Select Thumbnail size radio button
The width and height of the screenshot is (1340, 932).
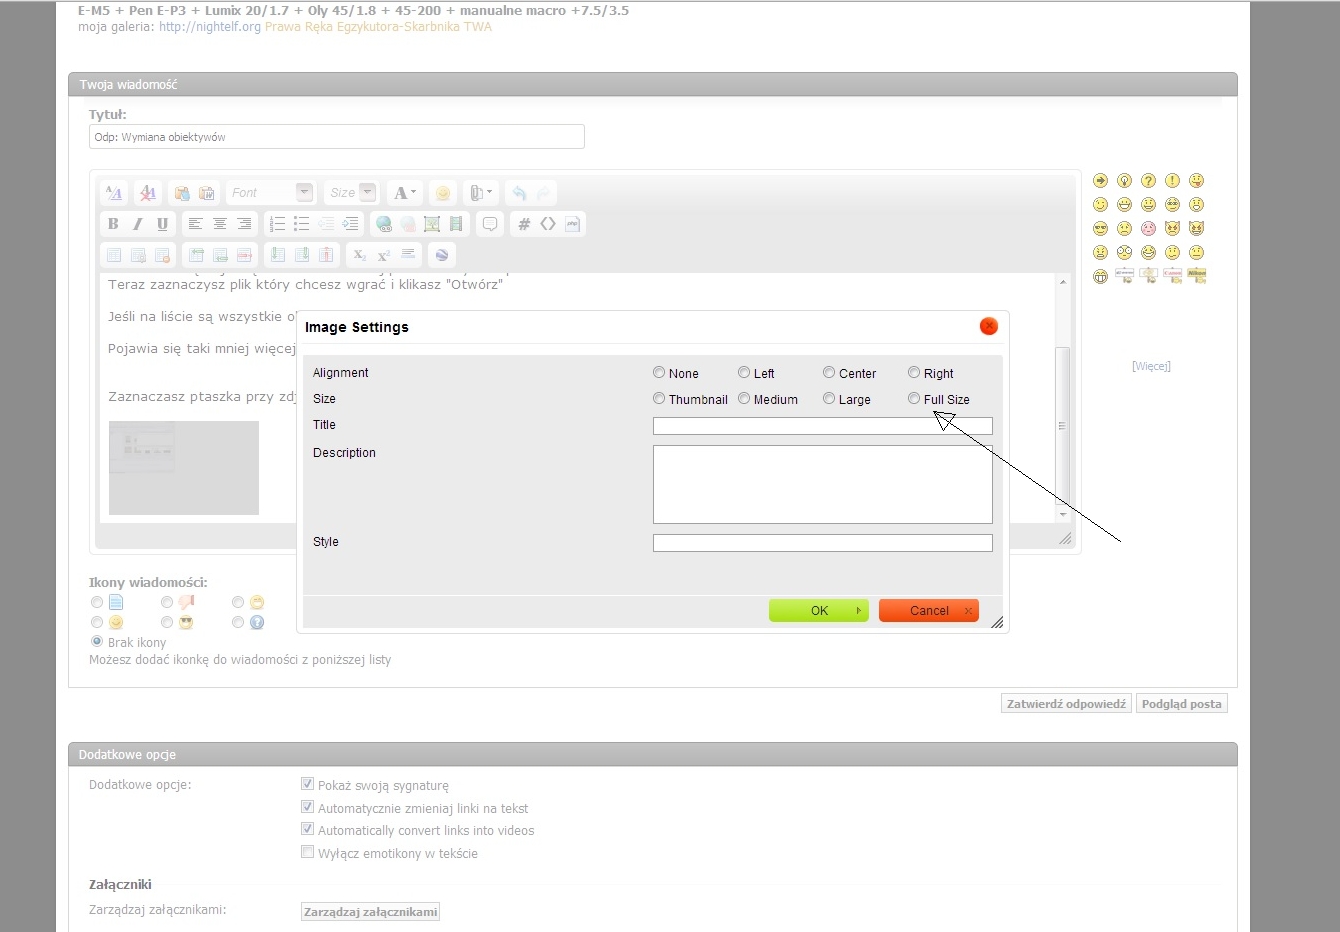[659, 399]
